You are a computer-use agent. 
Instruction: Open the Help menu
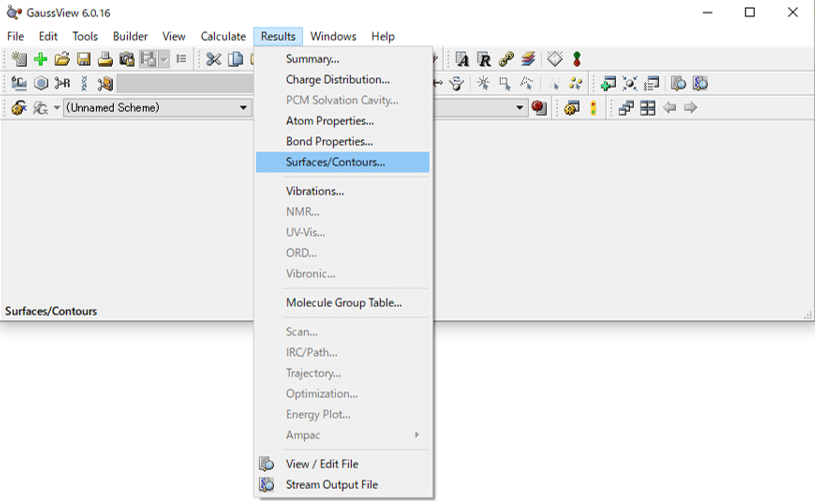tap(383, 36)
